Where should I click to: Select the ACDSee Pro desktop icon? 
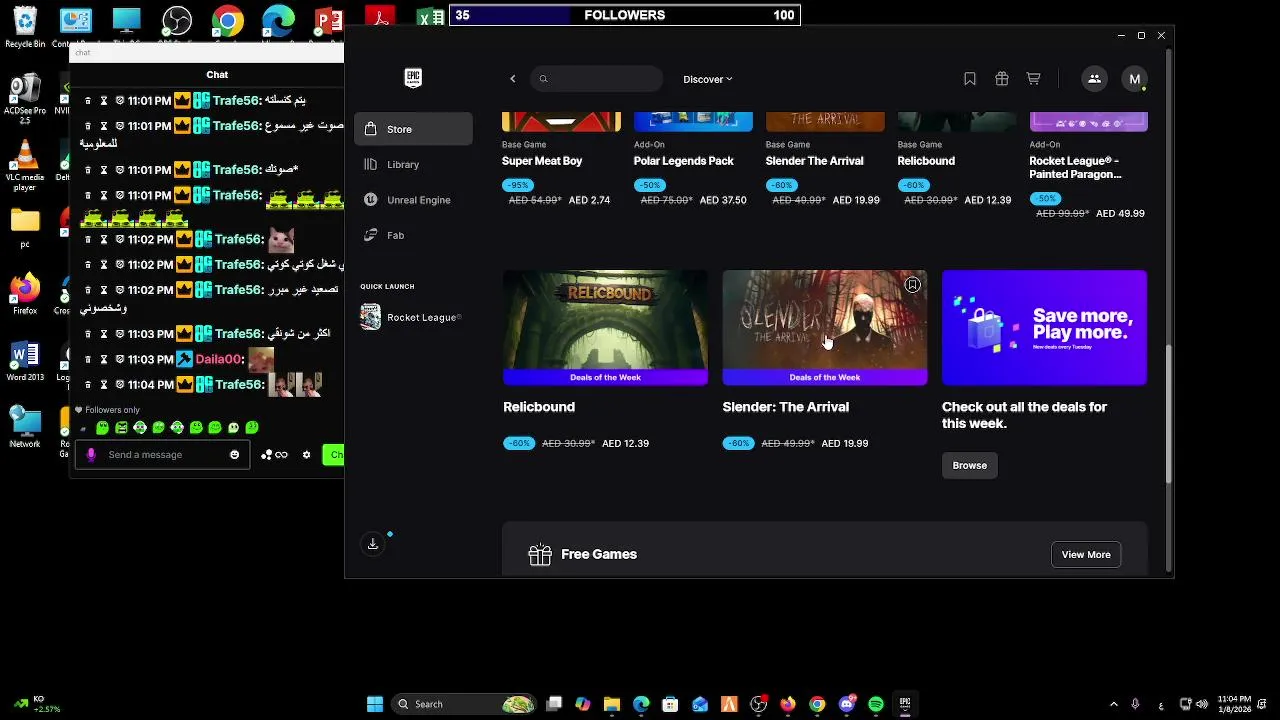click(25, 98)
